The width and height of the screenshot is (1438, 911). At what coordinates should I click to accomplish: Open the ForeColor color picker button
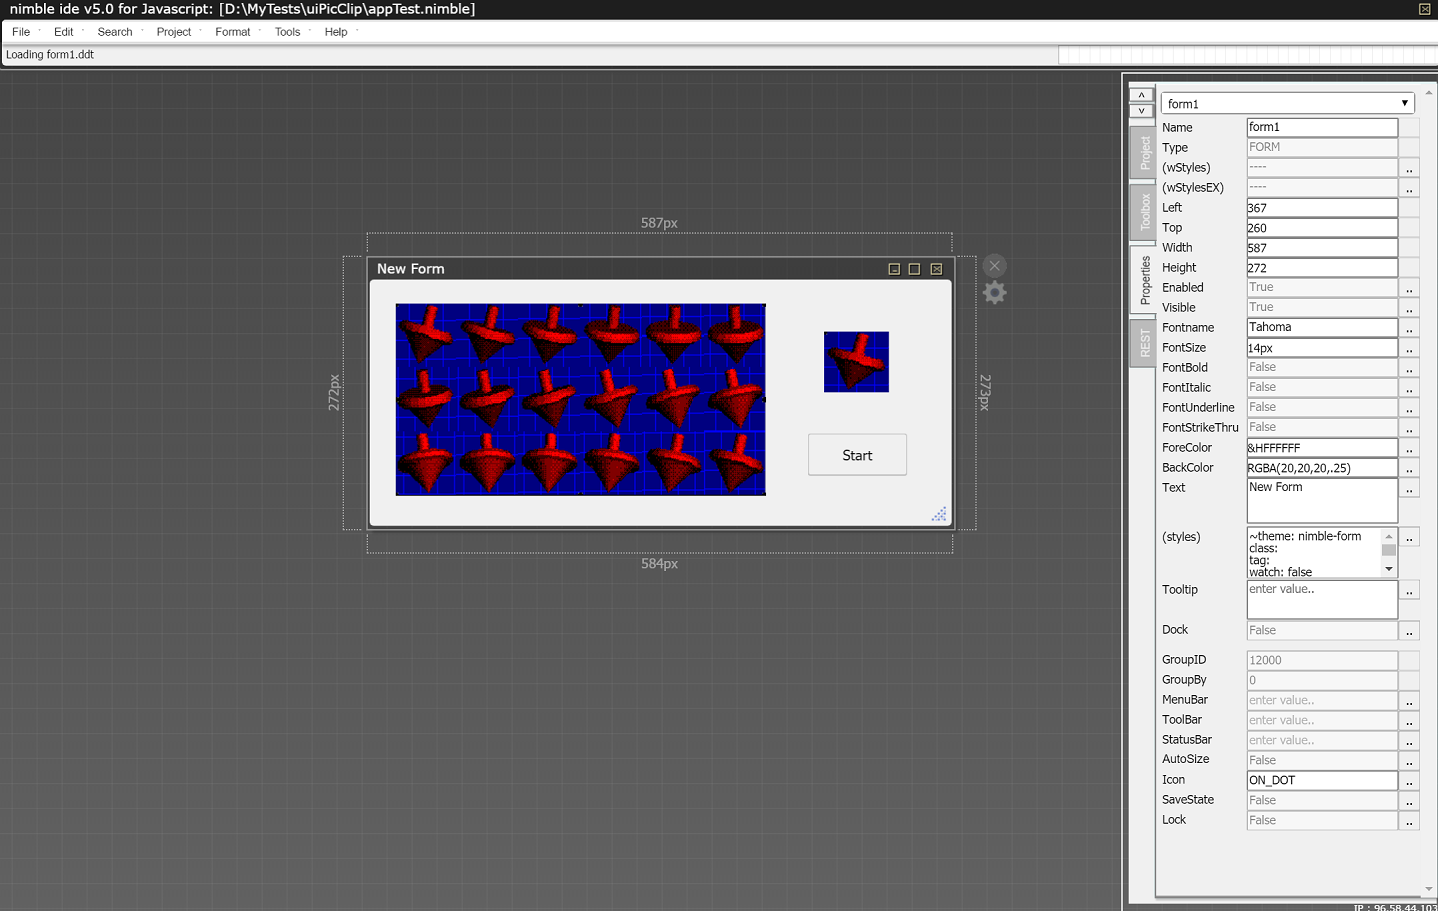(1409, 448)
